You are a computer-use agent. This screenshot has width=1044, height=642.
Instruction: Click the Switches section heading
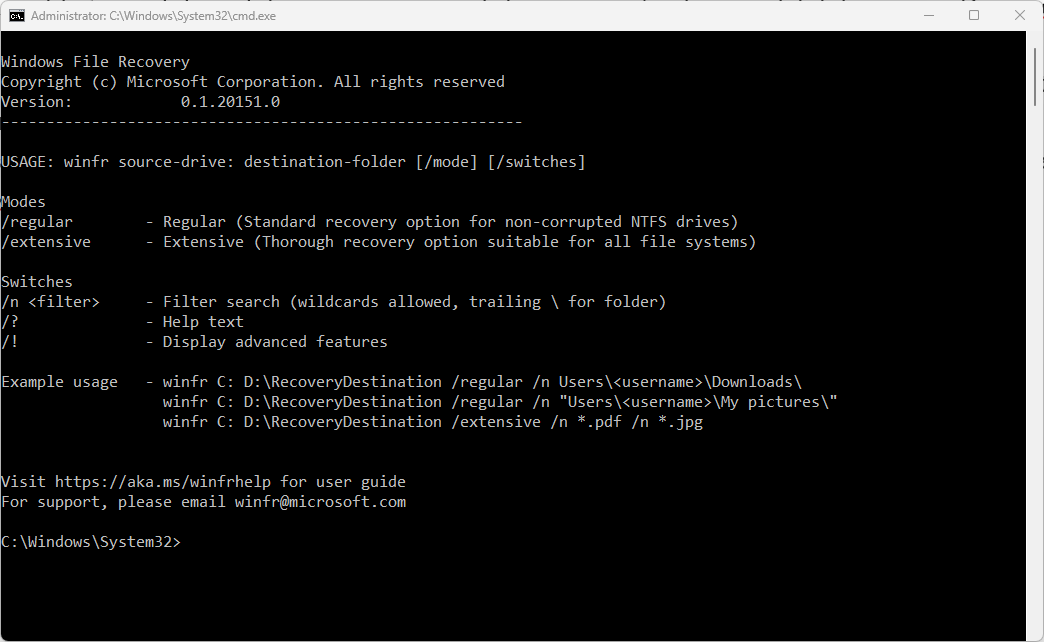coord(37,282)
